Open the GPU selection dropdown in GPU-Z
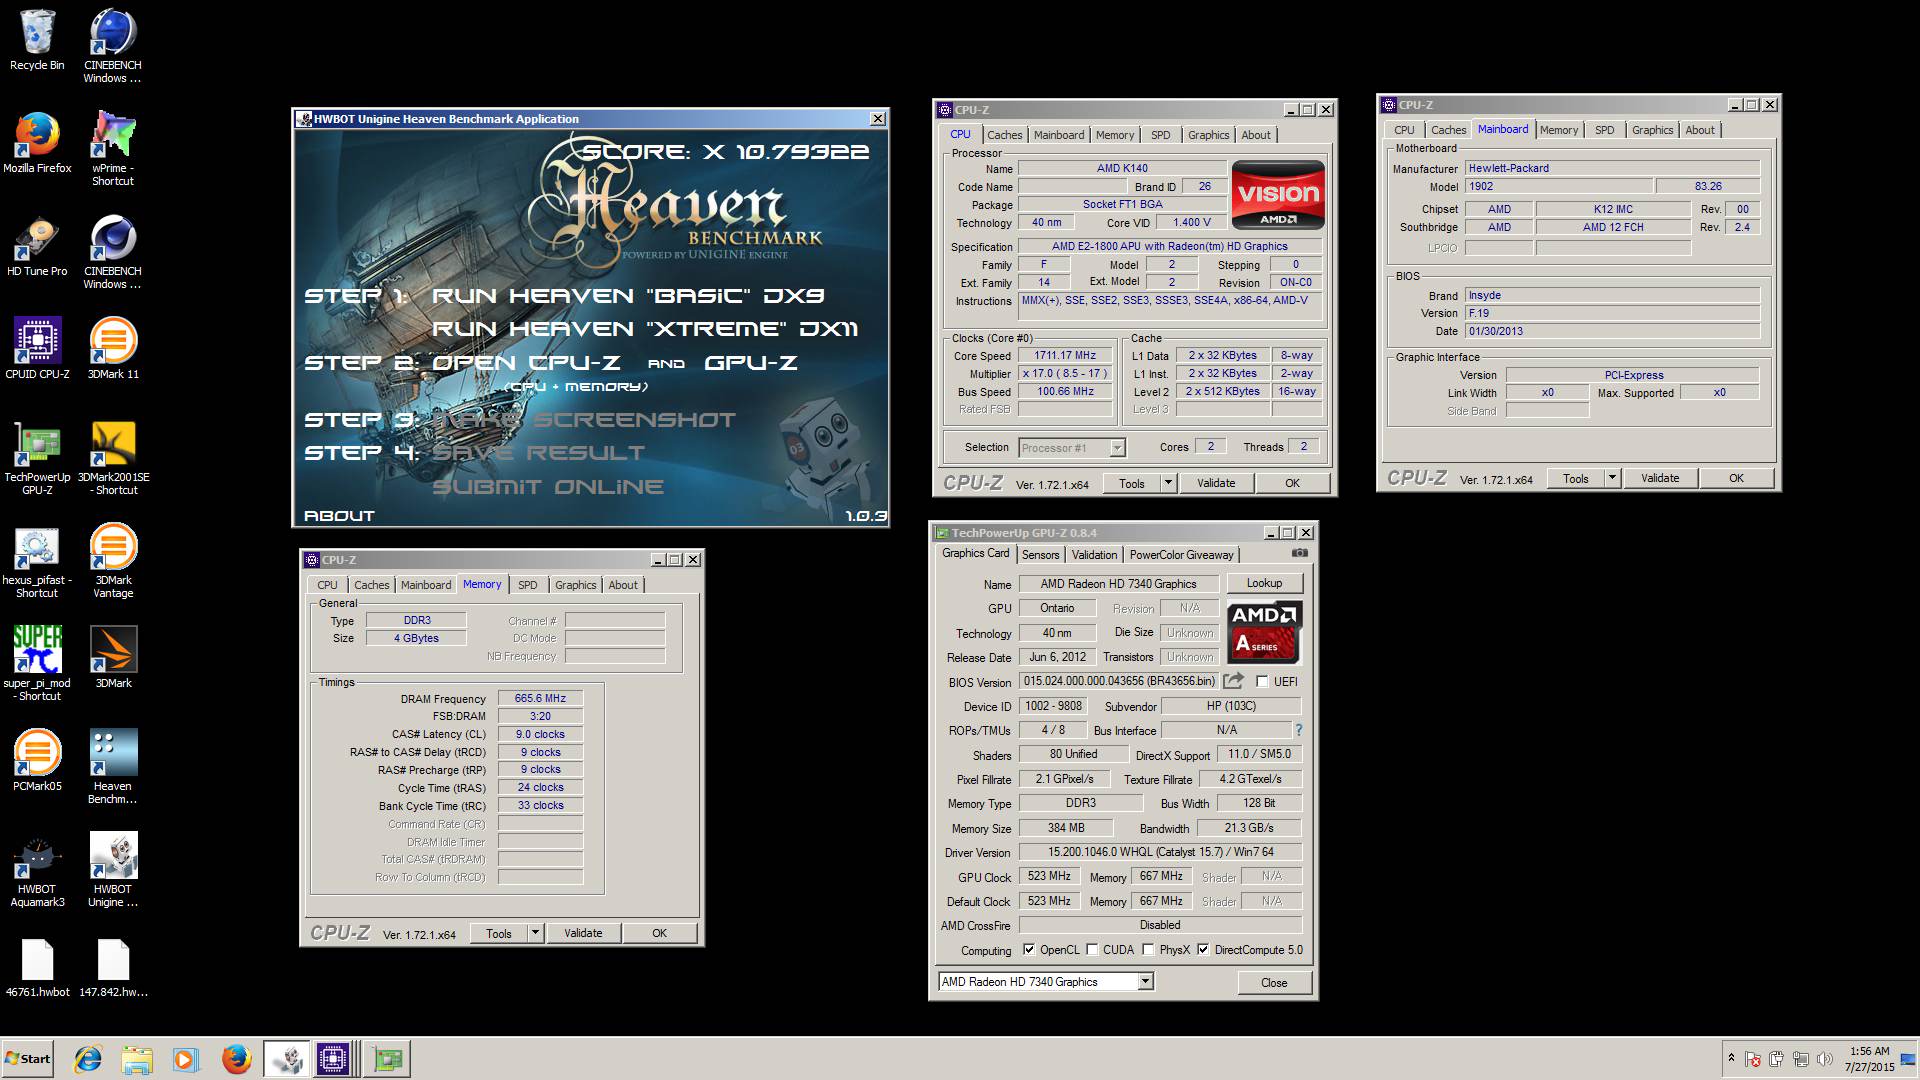Image resolution: width=1920 pixels, height=1080 pixels. tap(1145, 982)
